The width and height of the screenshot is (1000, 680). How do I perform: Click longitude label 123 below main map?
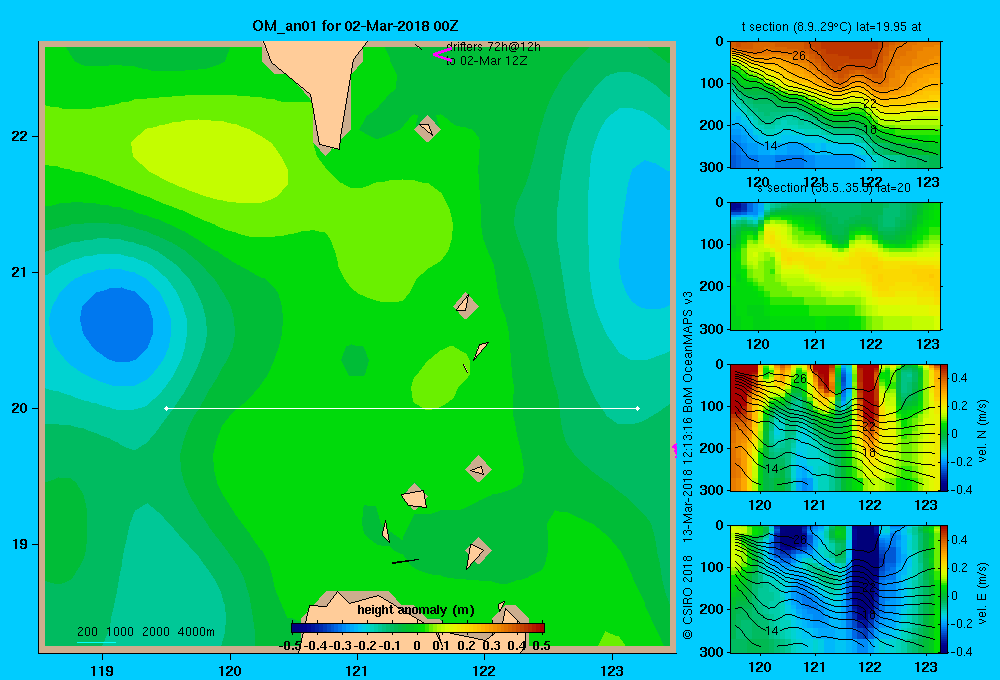612,670
